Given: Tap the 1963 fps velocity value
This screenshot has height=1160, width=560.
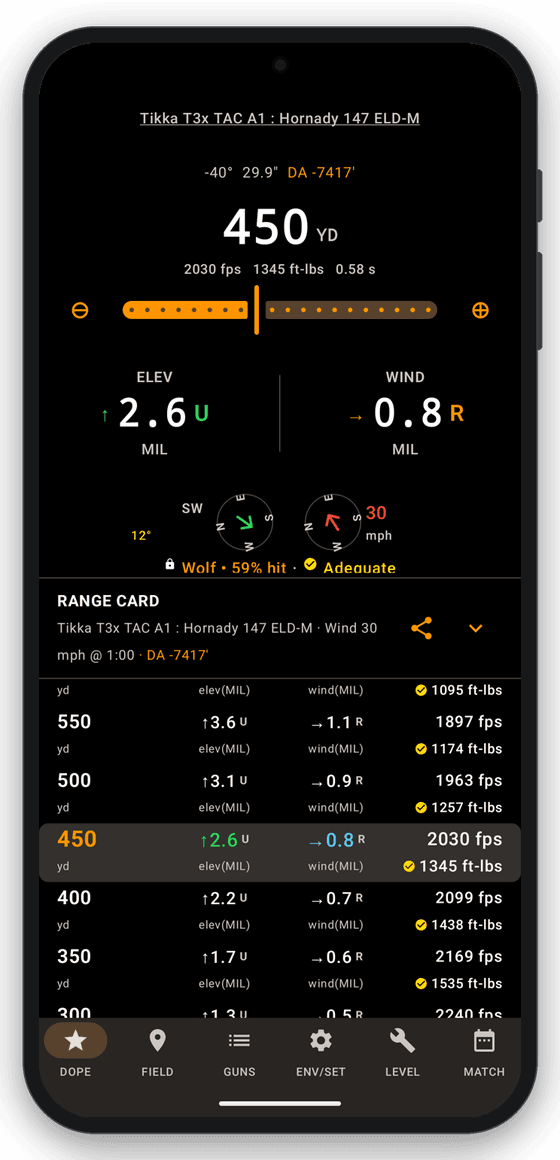Looking at the screenshot, I should 469,780.
